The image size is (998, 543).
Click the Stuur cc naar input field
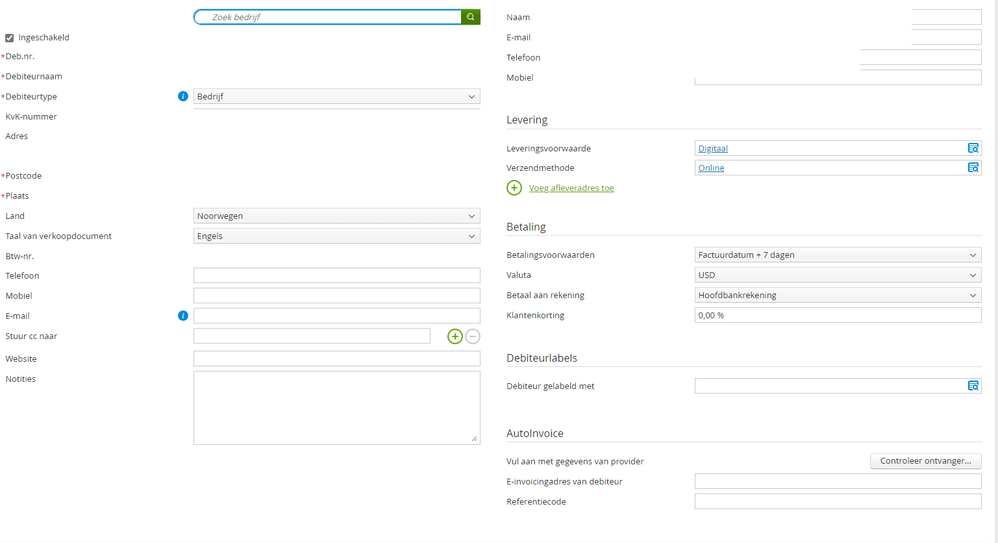pos(312,335)
